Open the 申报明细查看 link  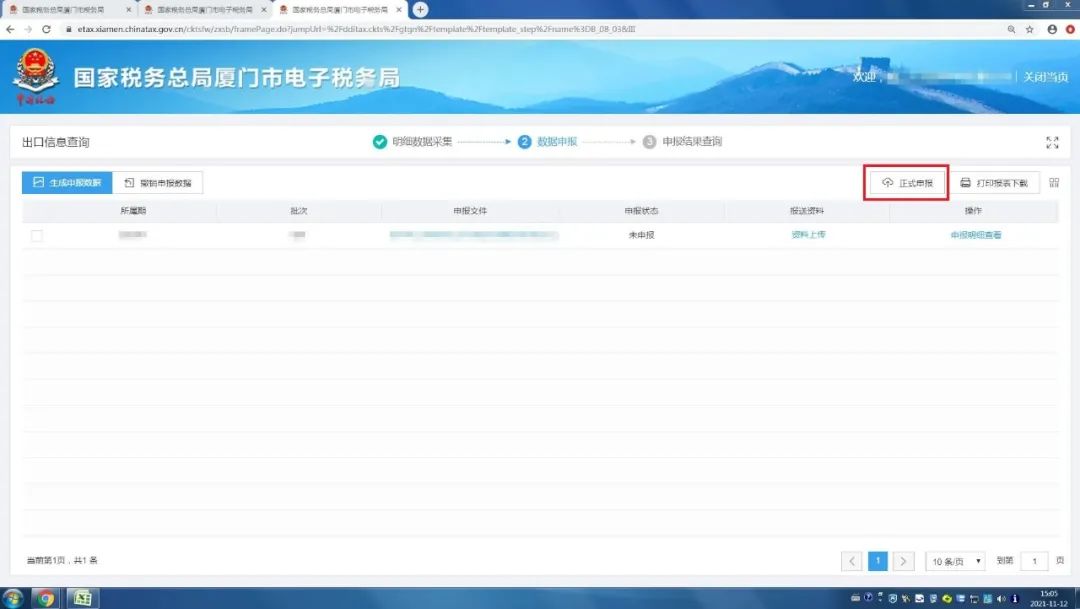(975, 235)
